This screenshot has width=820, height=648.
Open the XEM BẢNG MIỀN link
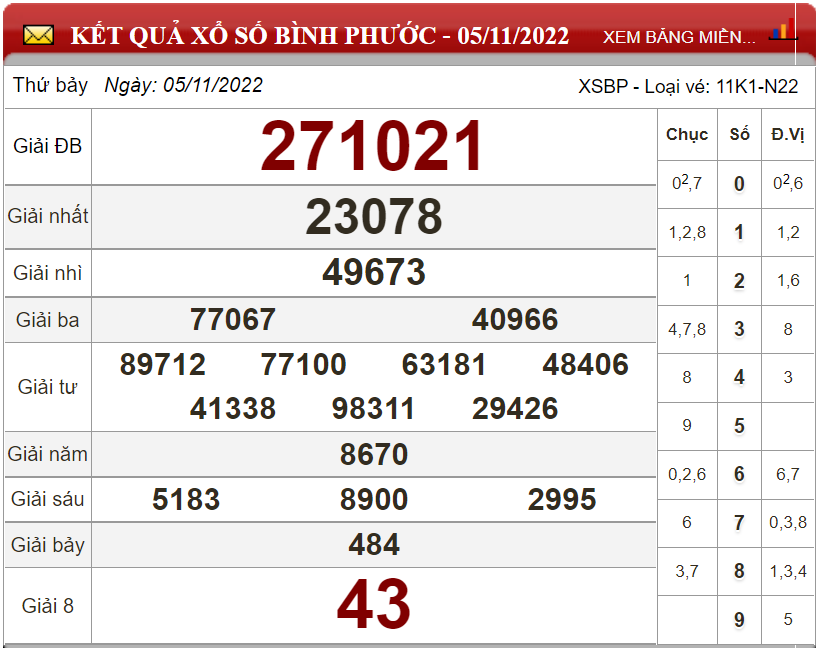coord(679,37)
